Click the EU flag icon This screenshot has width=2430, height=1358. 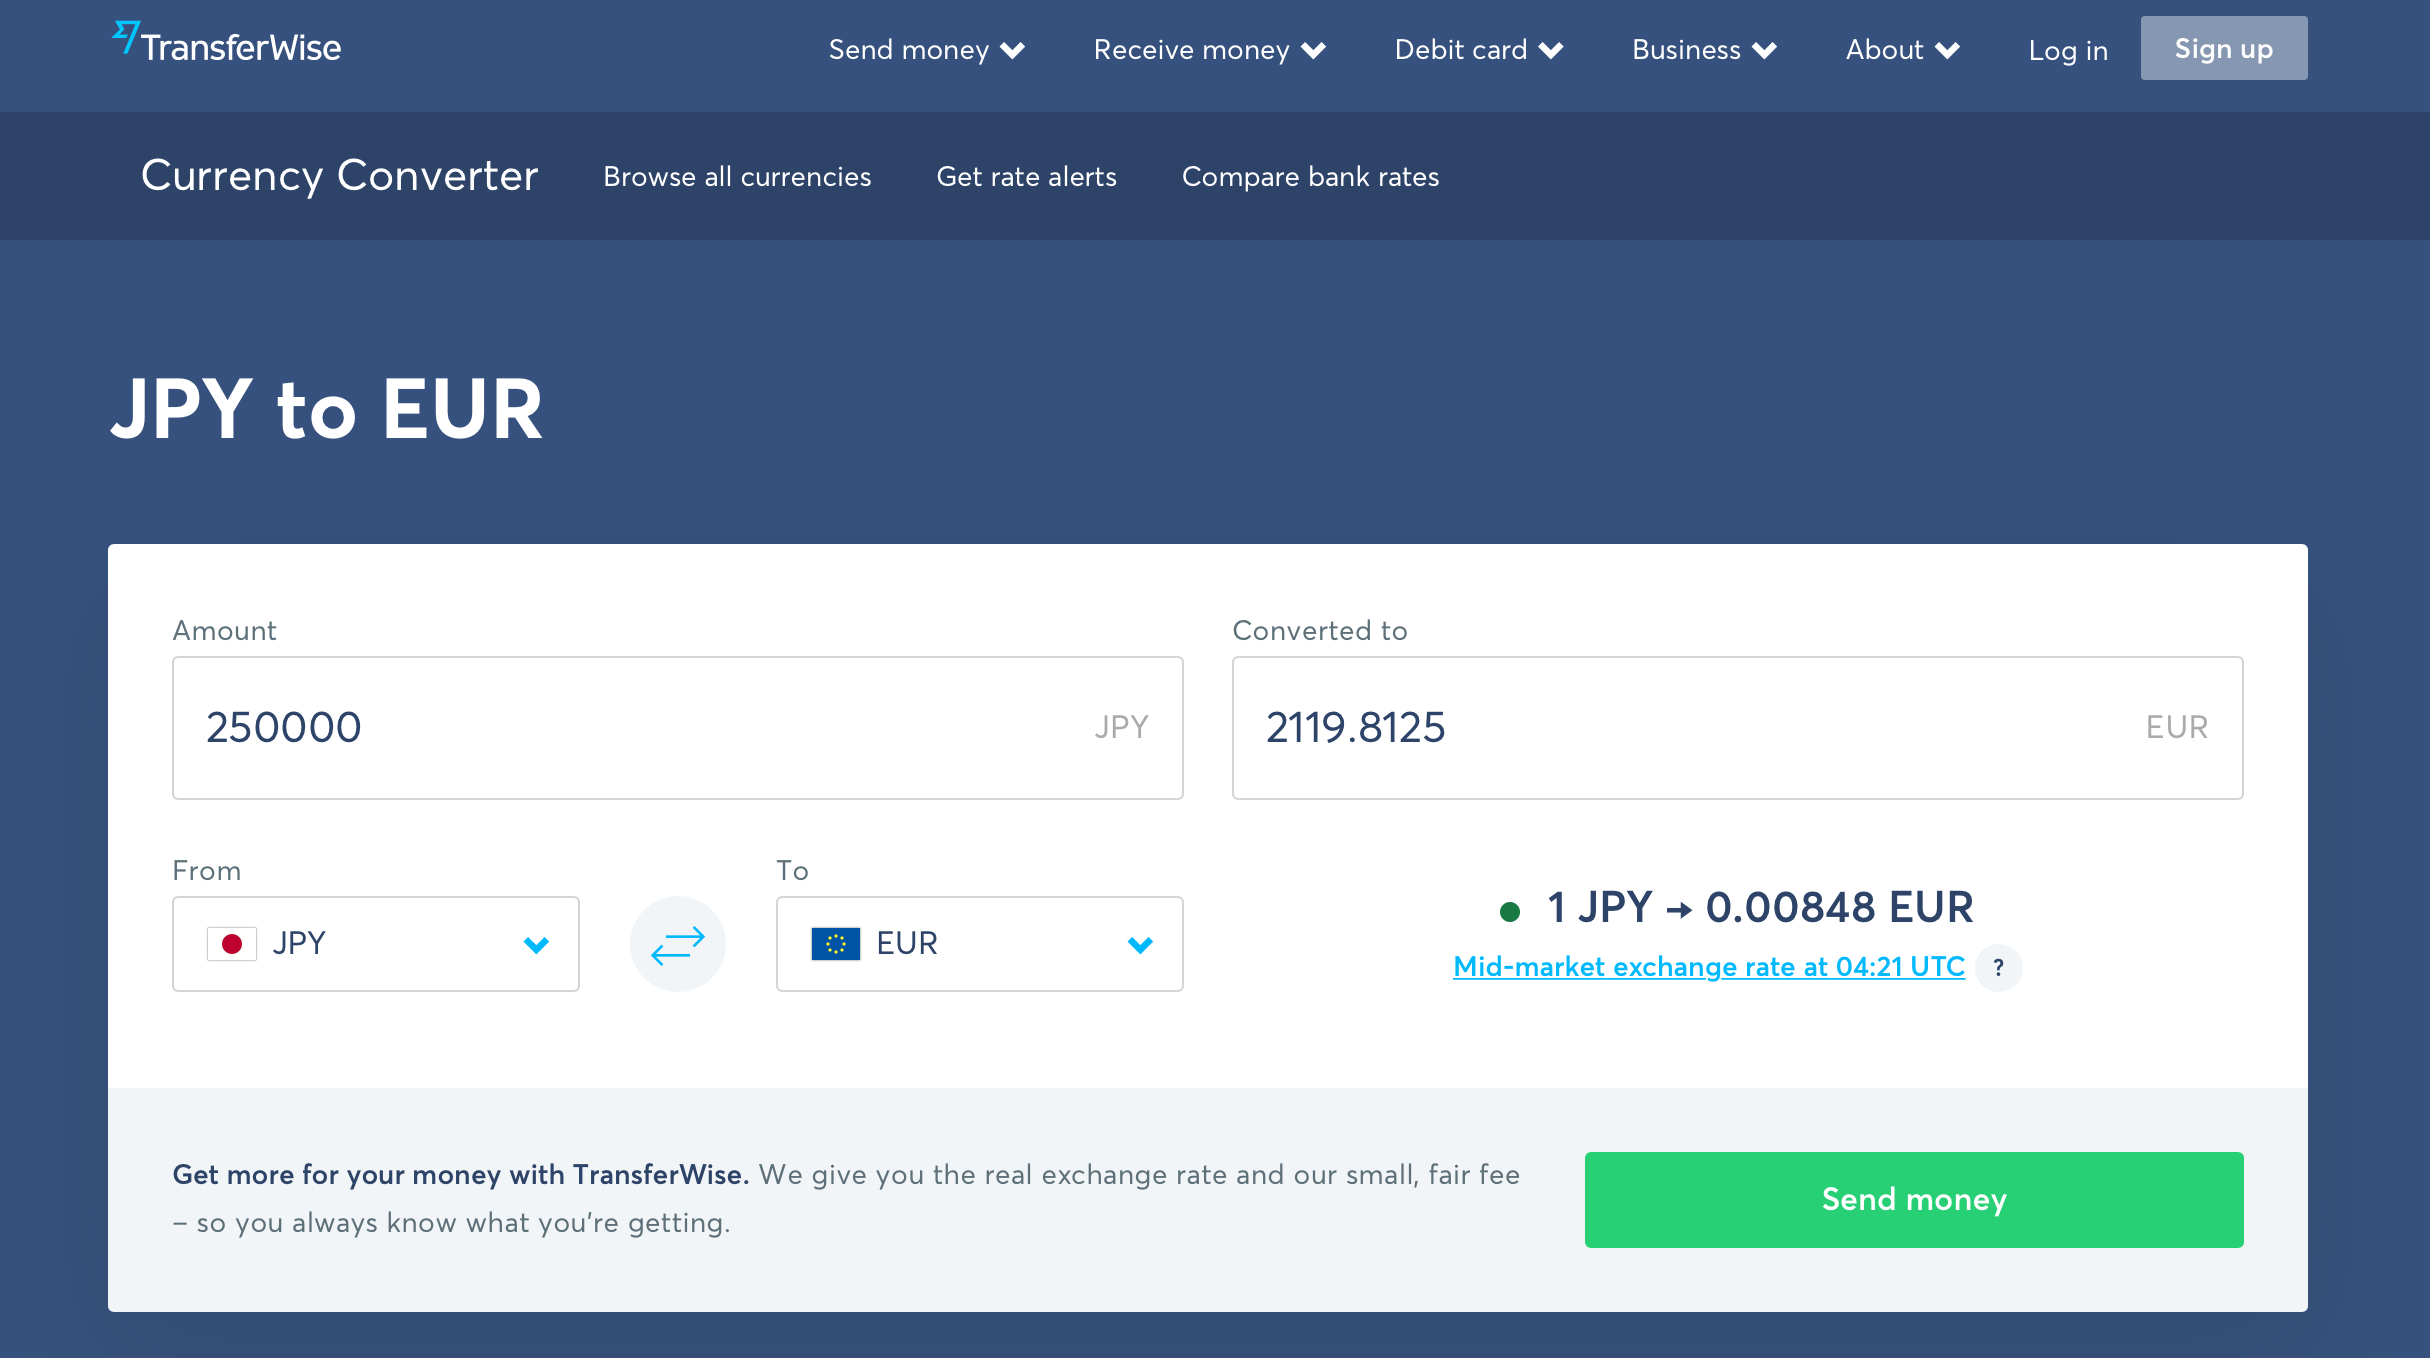click(836, 944)
